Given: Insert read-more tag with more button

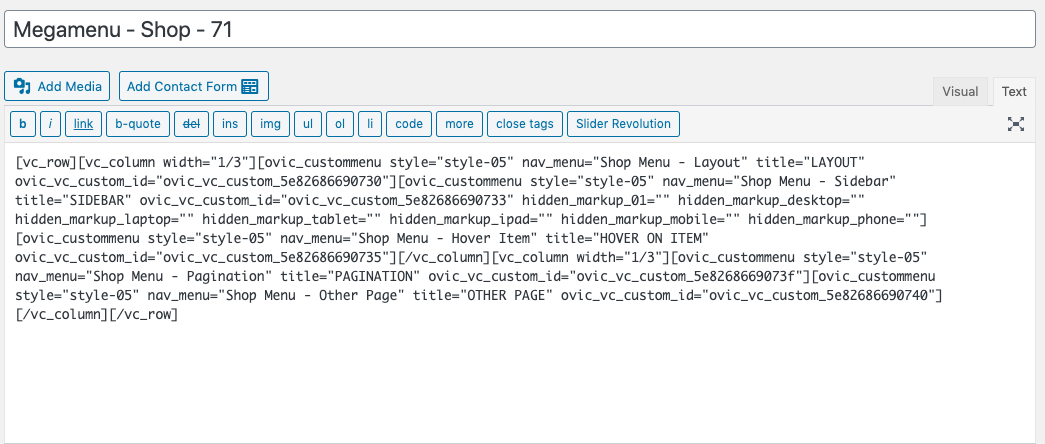Looking at the screenshot, I should point(460,124).
